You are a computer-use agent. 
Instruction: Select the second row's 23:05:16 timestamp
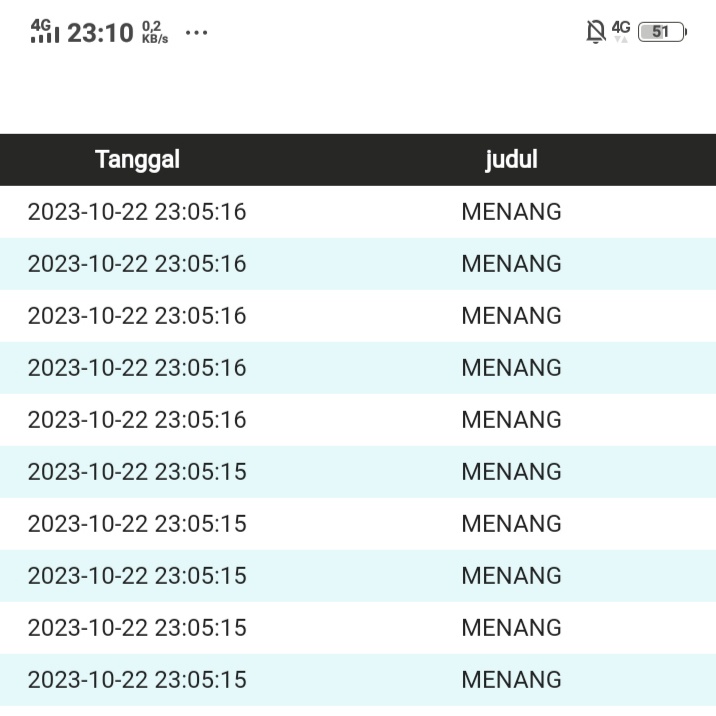pyautogui.click(x=137, y=264)
